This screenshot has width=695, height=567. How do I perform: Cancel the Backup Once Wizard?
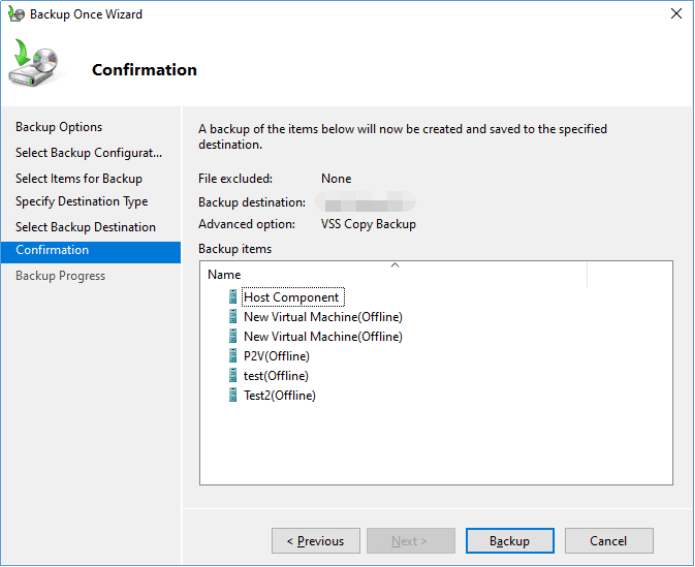tap(608, 541)
